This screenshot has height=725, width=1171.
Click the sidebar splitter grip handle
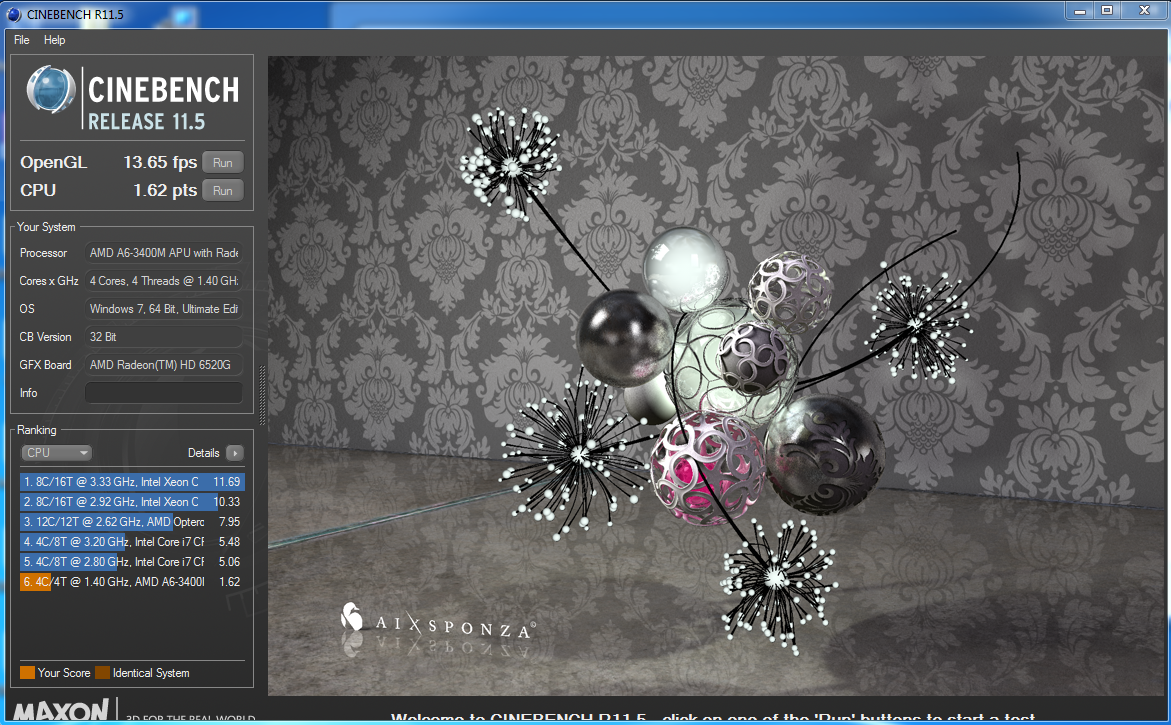261,395
